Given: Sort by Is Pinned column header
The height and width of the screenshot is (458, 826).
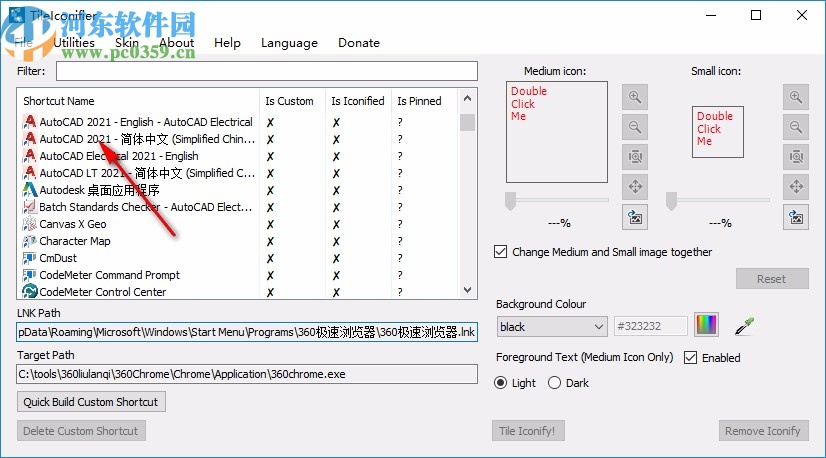Looking at the screenshot, I should (x=424, y=101).
